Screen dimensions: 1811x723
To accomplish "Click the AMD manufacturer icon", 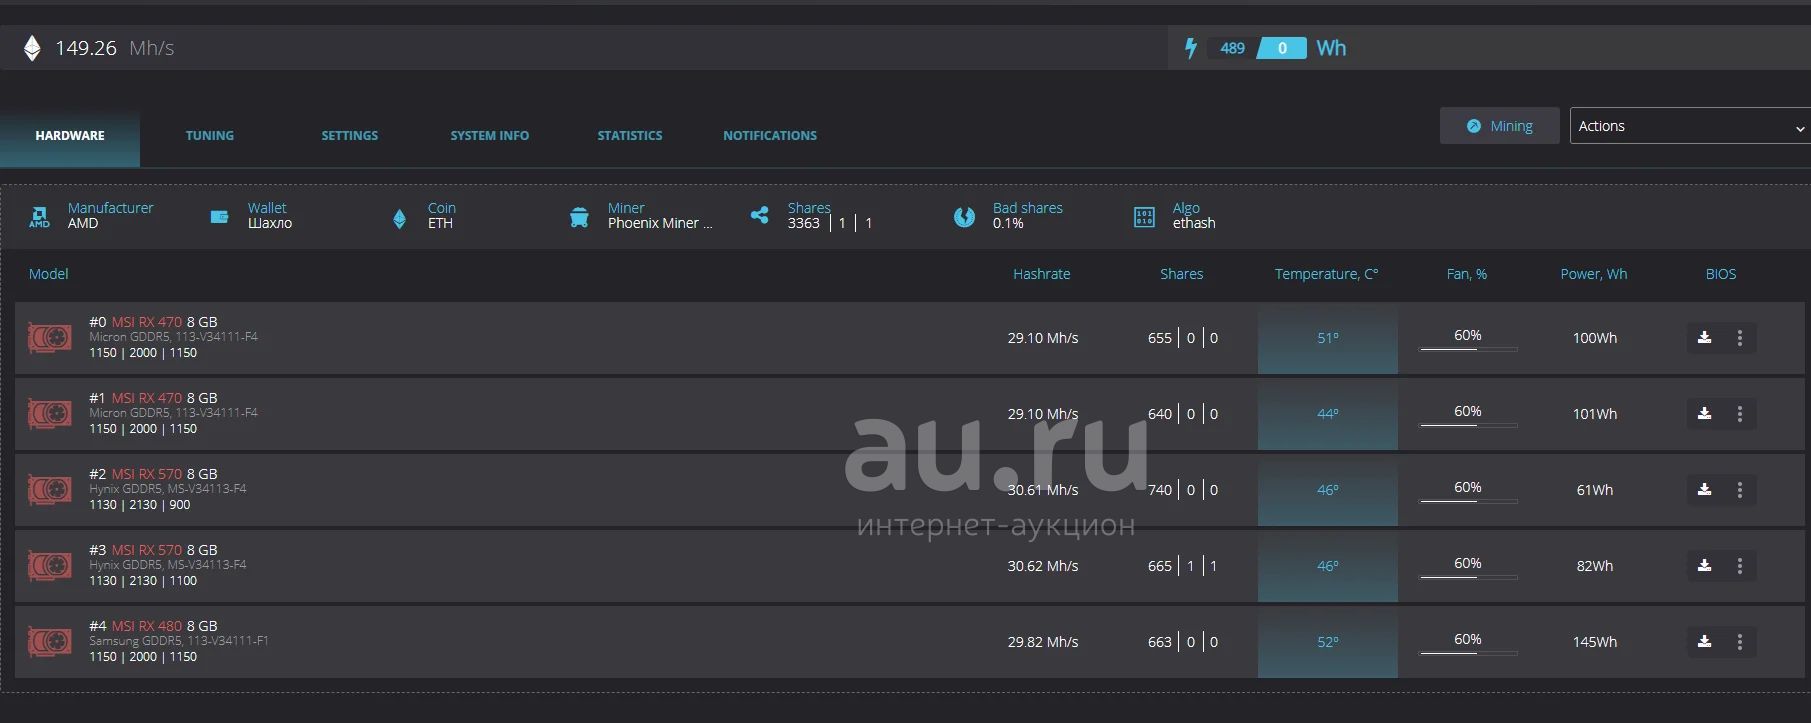I will point(39,216).
